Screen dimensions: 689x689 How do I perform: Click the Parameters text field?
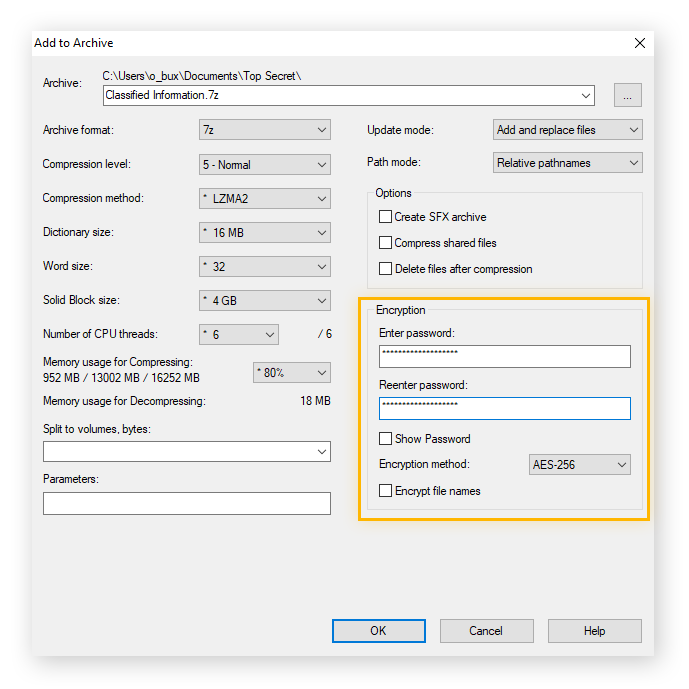point(186,503)
